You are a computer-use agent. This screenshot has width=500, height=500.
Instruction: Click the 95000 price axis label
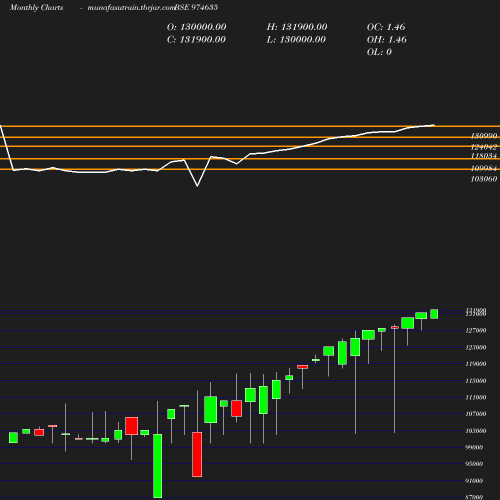click(474, 464)
